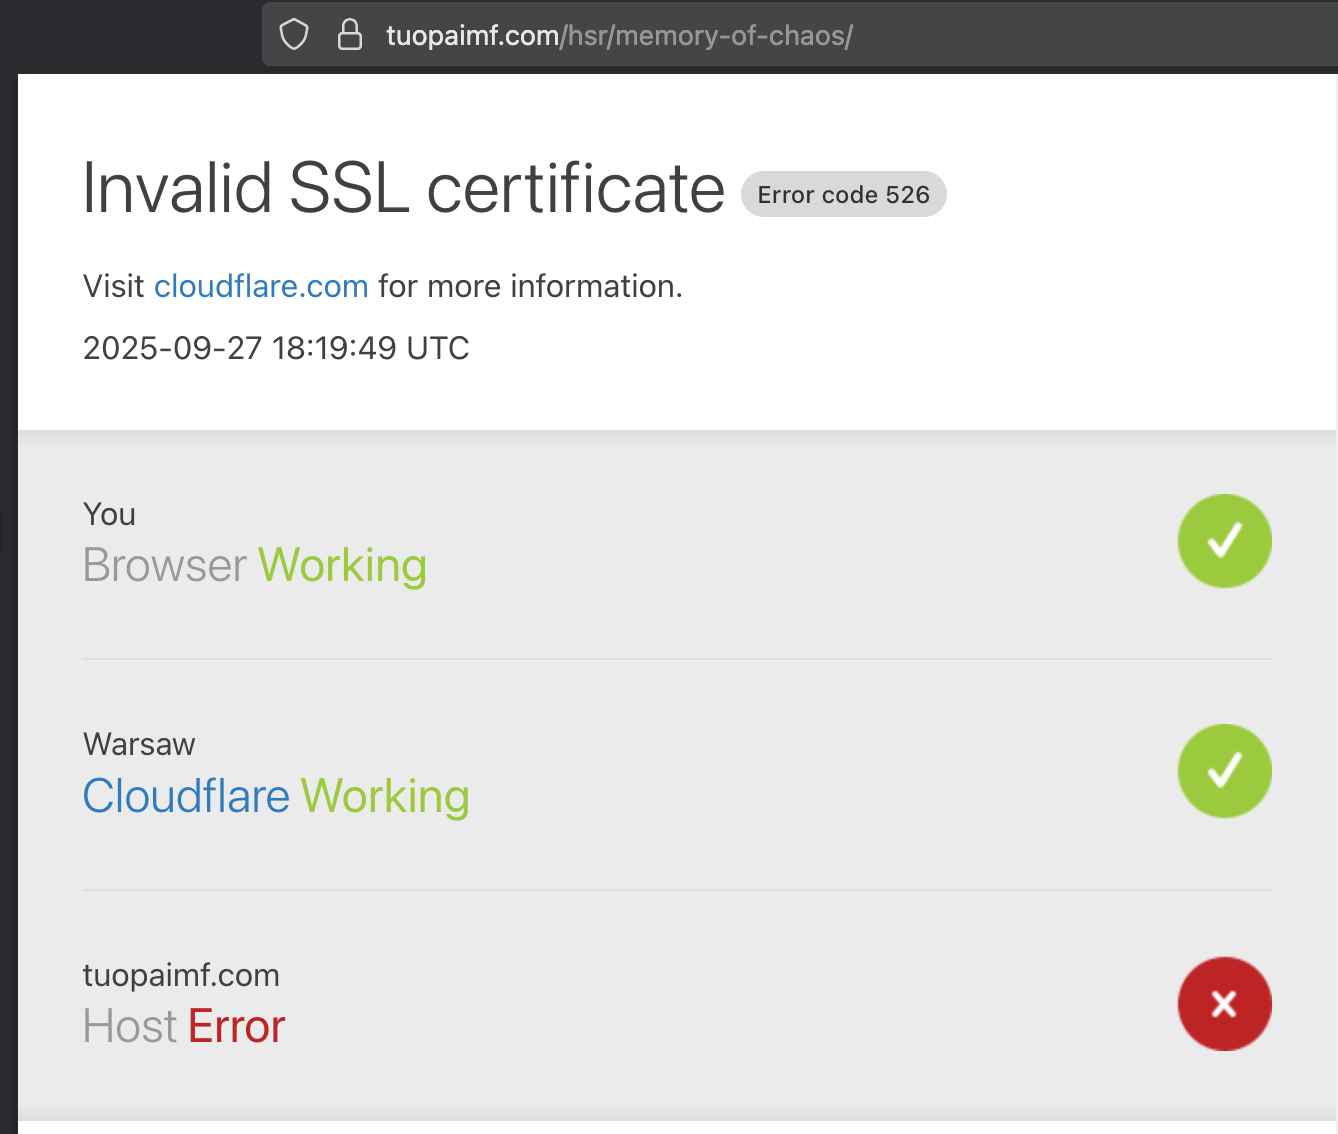Click the blue Cloudflare link under Warsaw
Screen dimensions: 1338x1134
pos(186,796)
